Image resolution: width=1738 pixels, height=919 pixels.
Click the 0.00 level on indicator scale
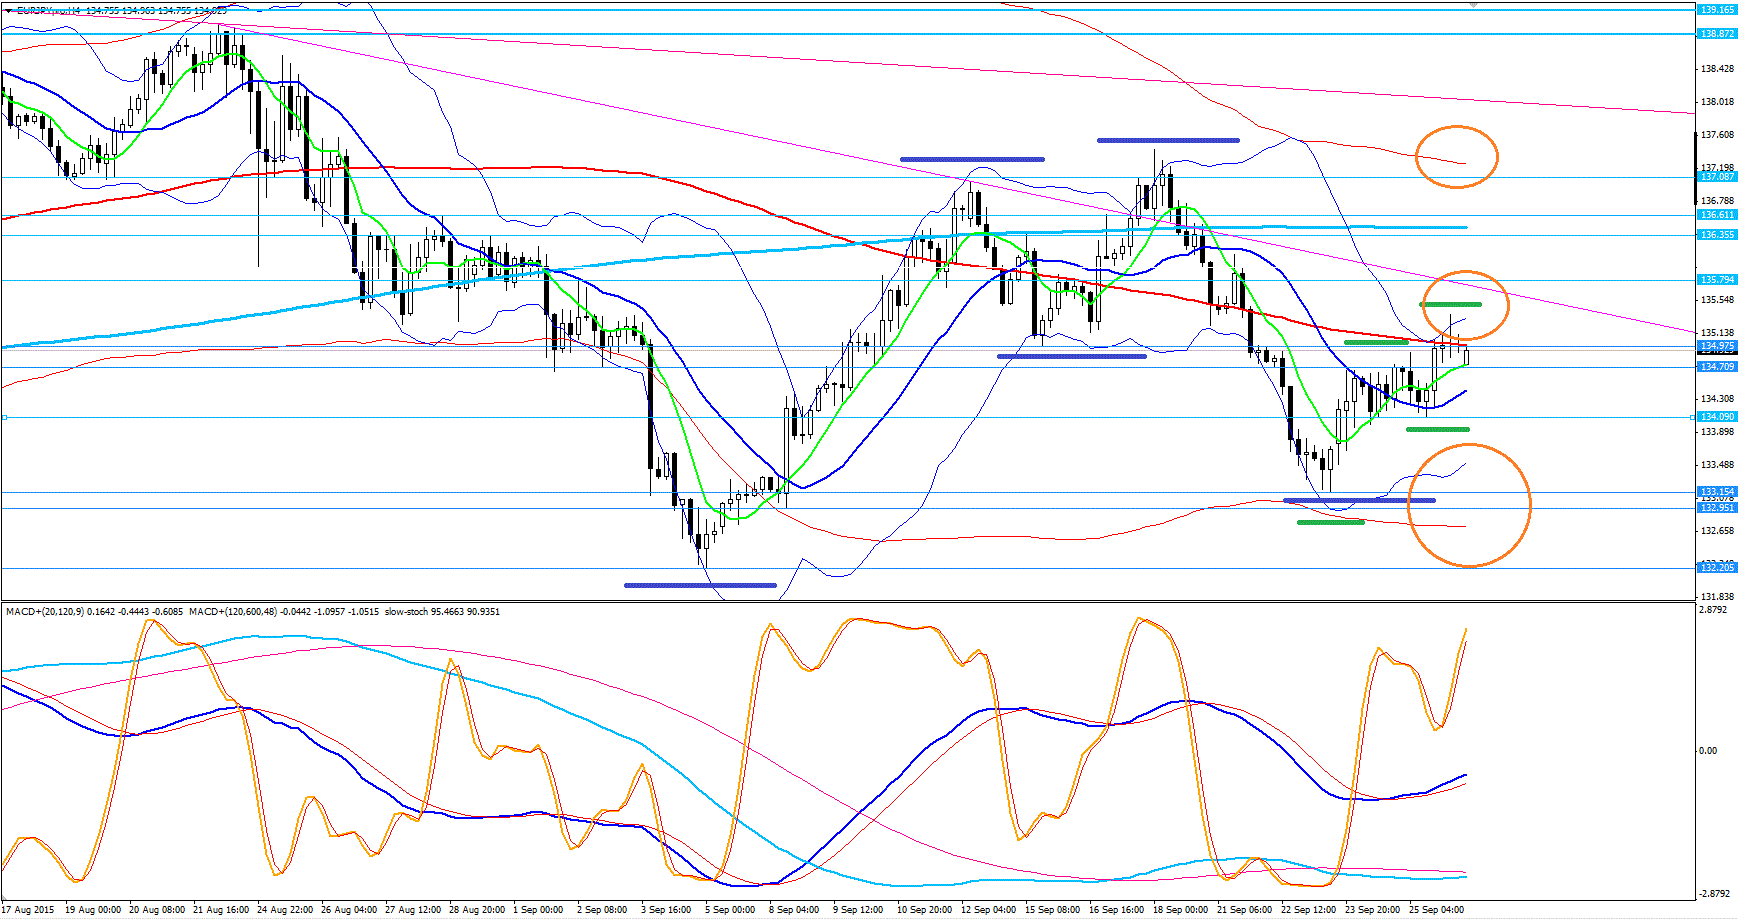pyautogui.click(x=1710, y=750)
